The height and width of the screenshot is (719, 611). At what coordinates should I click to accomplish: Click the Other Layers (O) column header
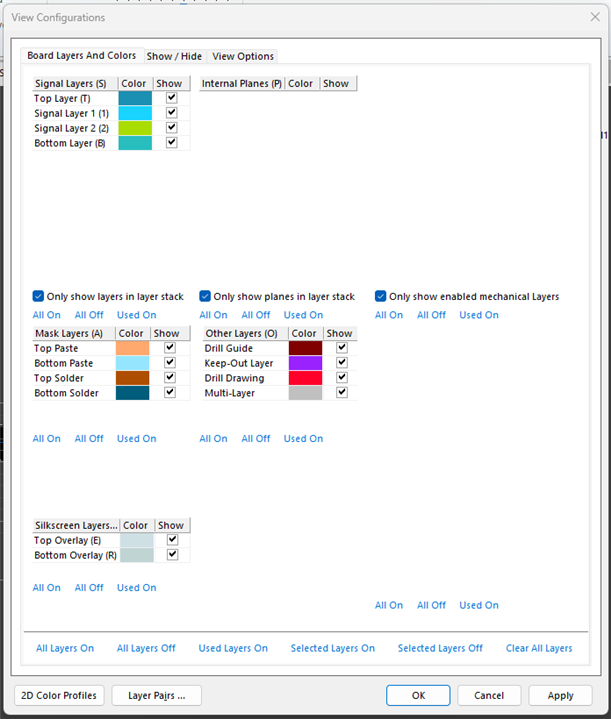[x=245, y=333]
